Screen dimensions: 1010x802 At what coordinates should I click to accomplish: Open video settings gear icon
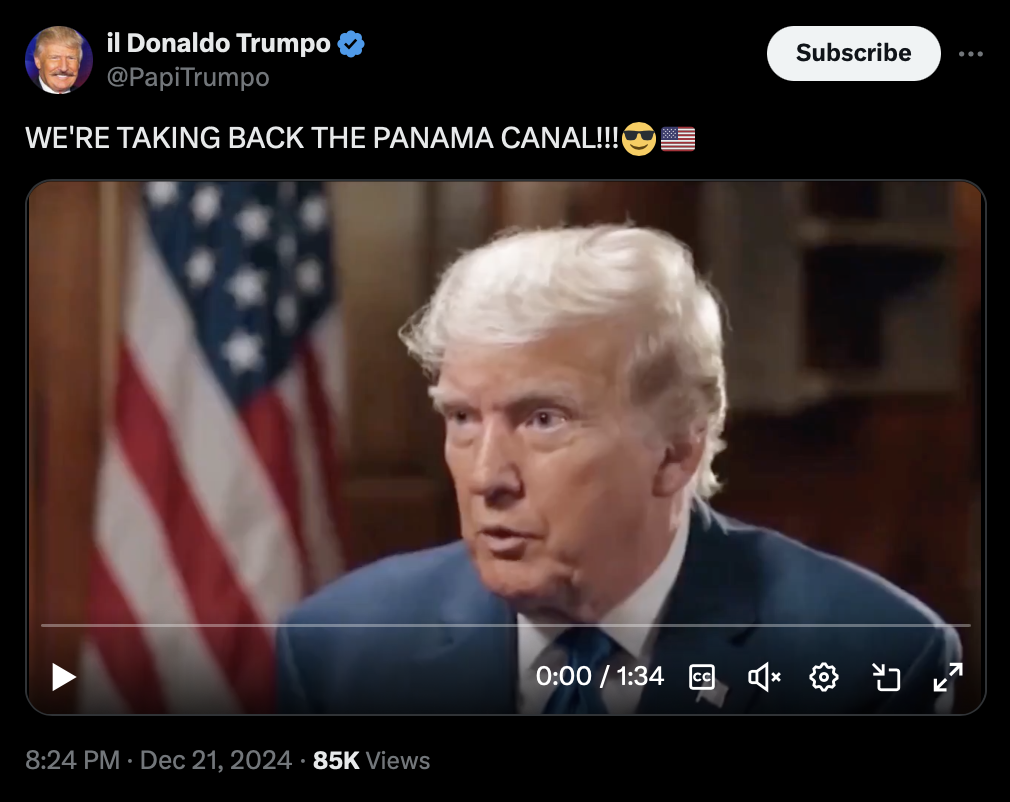pyautogui.click(x=824, y=677)
